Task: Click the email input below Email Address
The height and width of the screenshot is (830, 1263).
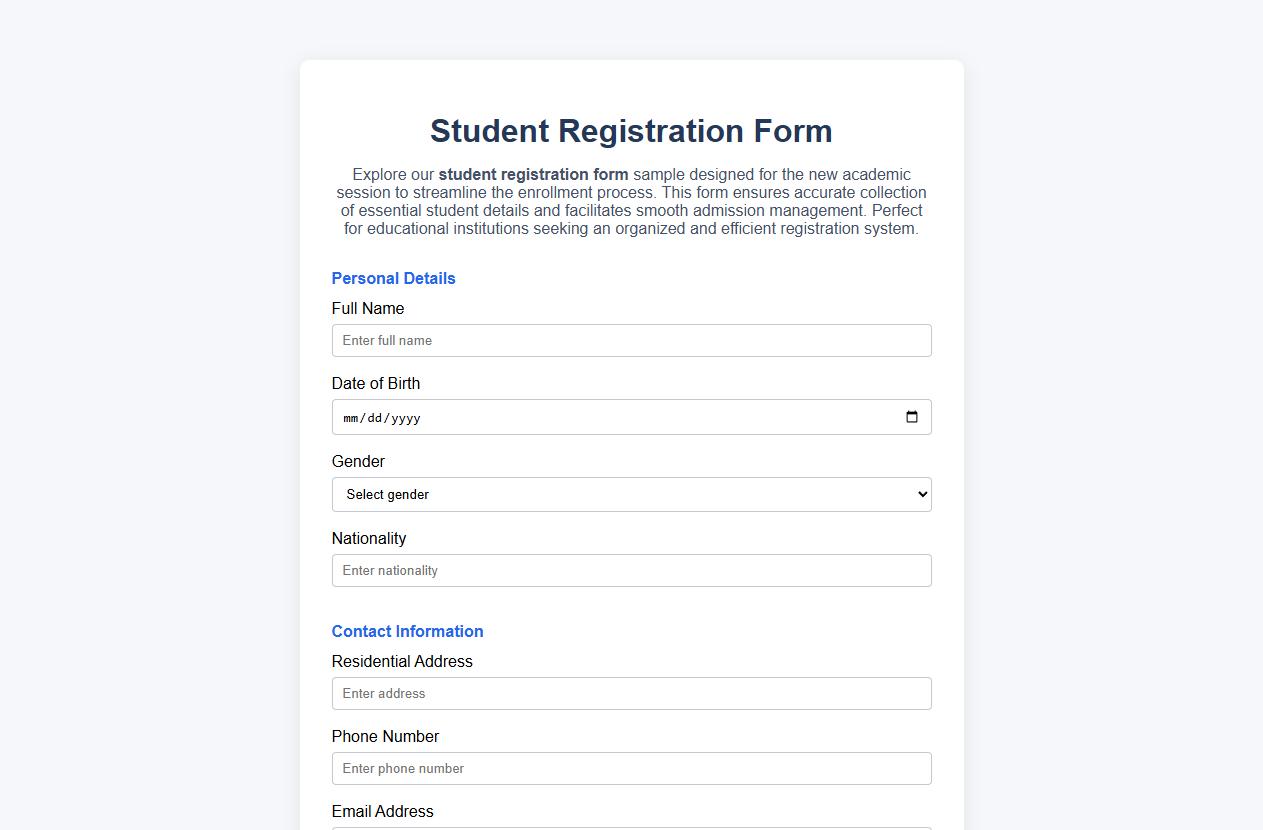Action: click(x=631, y=829)
